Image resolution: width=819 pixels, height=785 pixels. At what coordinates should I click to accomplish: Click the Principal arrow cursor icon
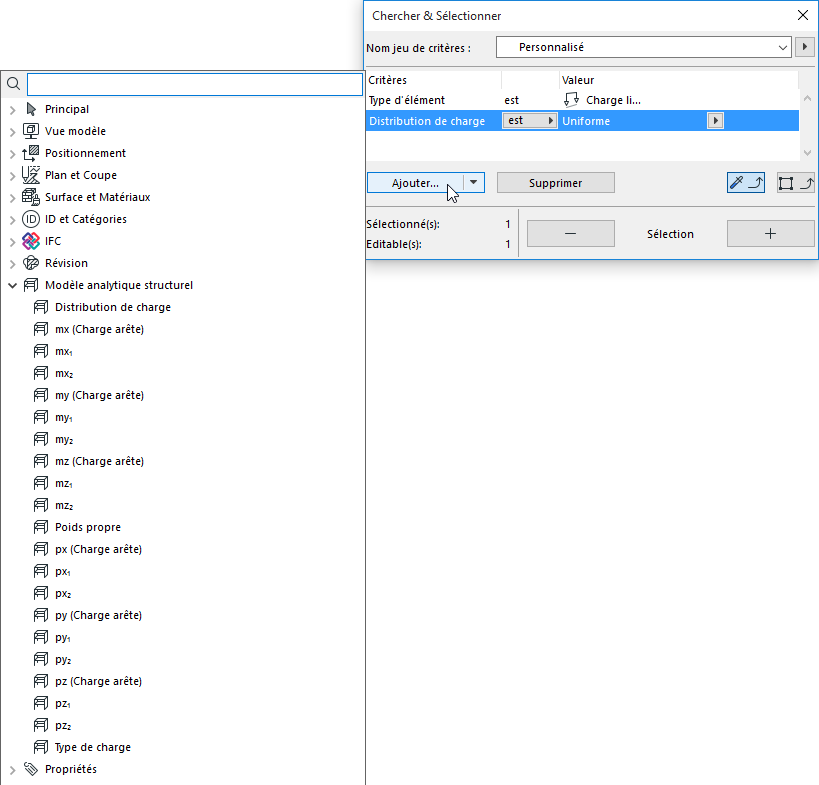click(x=31, y=109)
